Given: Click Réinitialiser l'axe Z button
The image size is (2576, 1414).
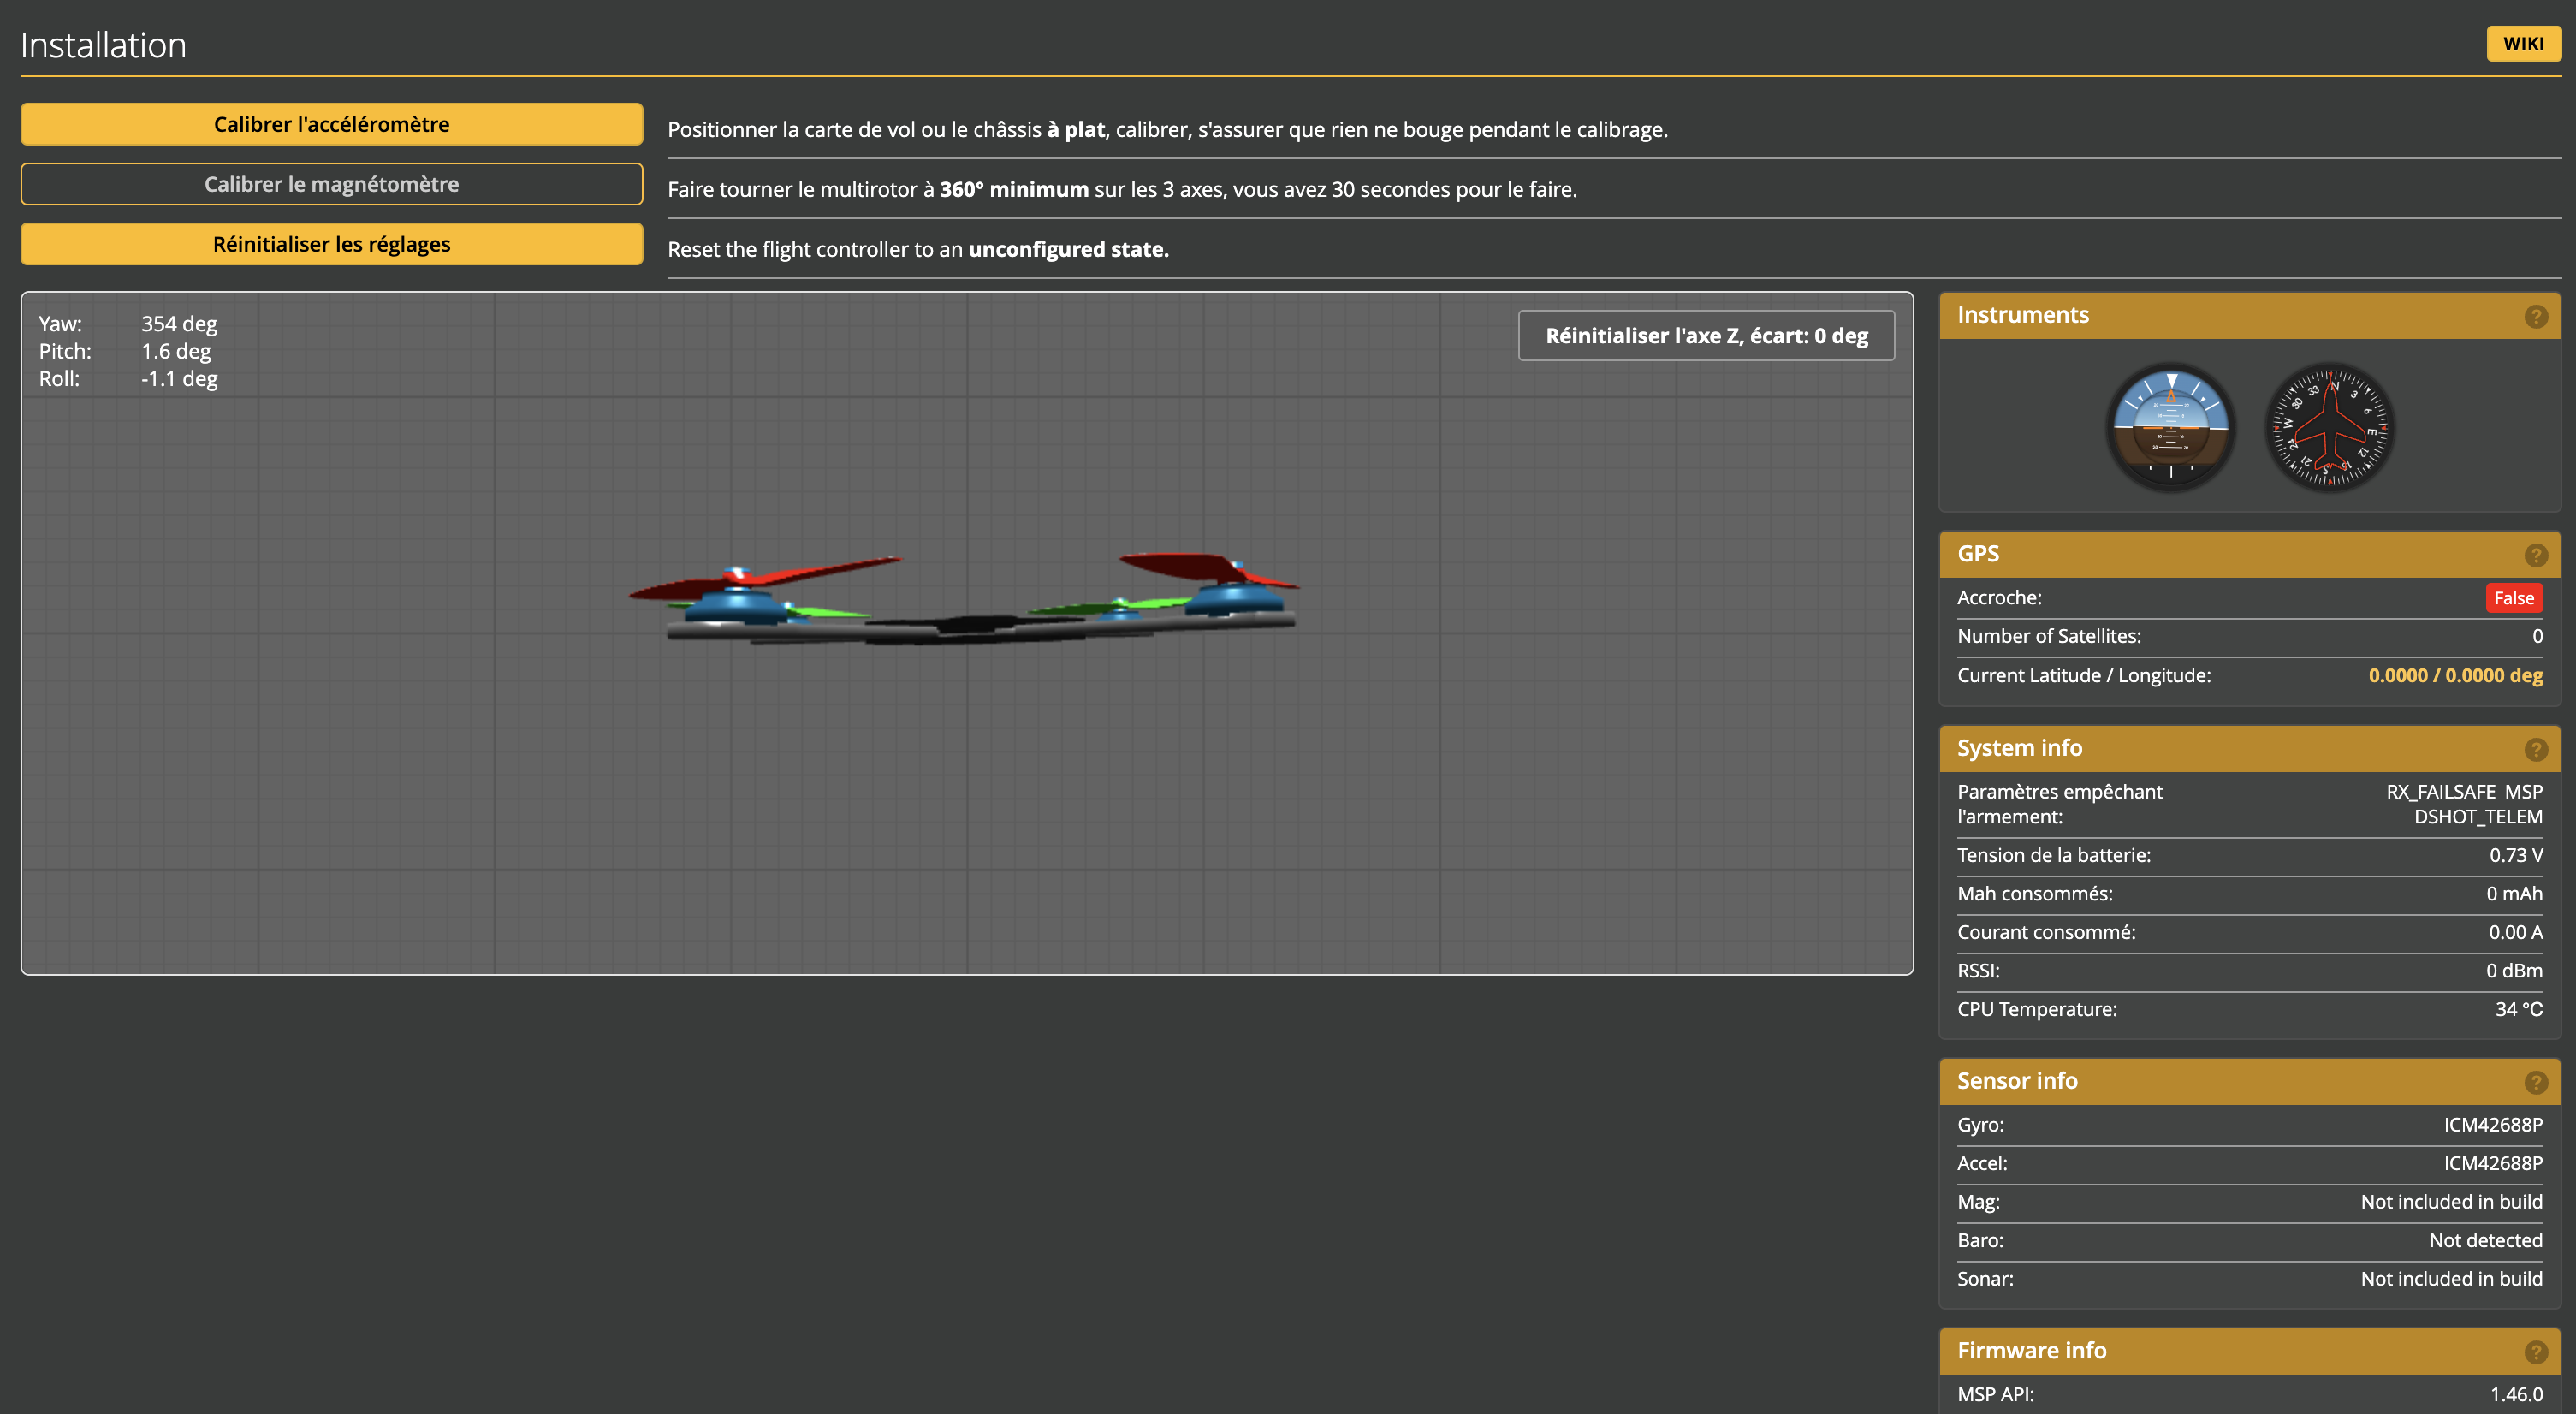Looking at the screenshot, I should [1706, 336].
